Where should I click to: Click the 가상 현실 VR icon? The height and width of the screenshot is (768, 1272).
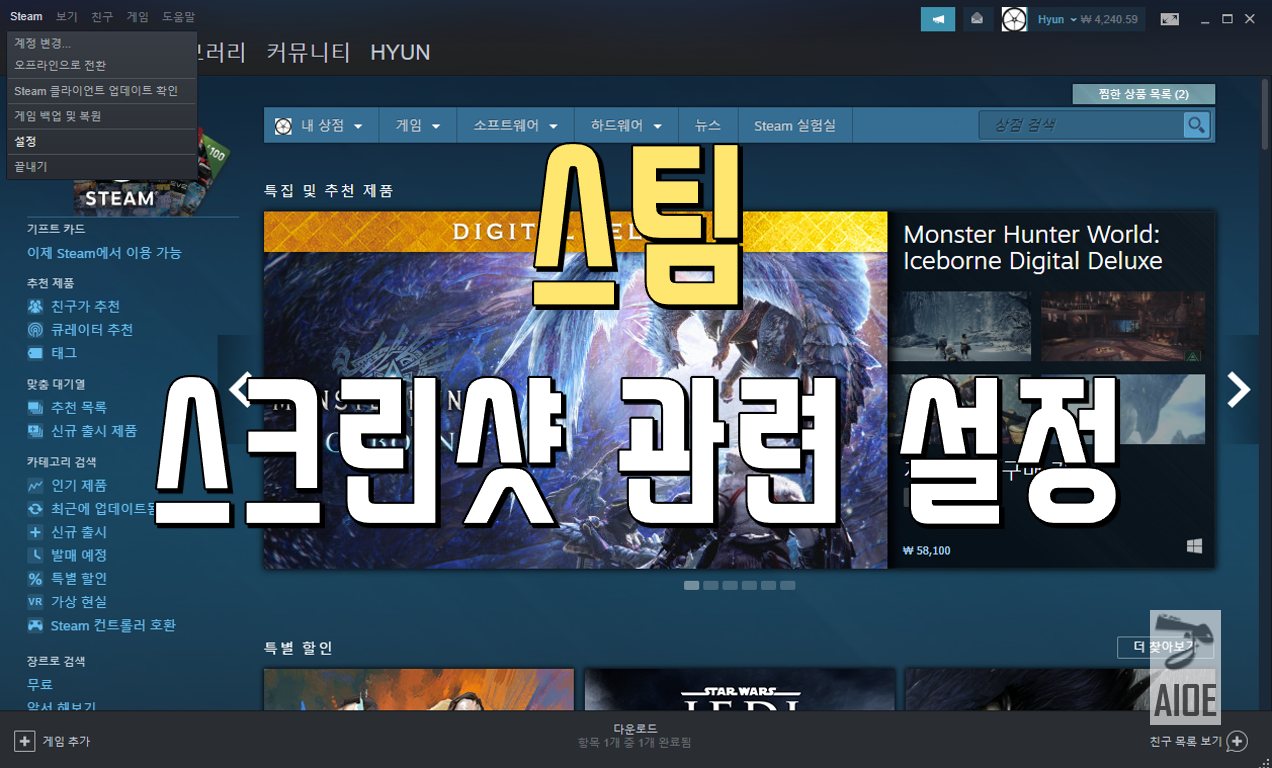click(x=35, y=602)
